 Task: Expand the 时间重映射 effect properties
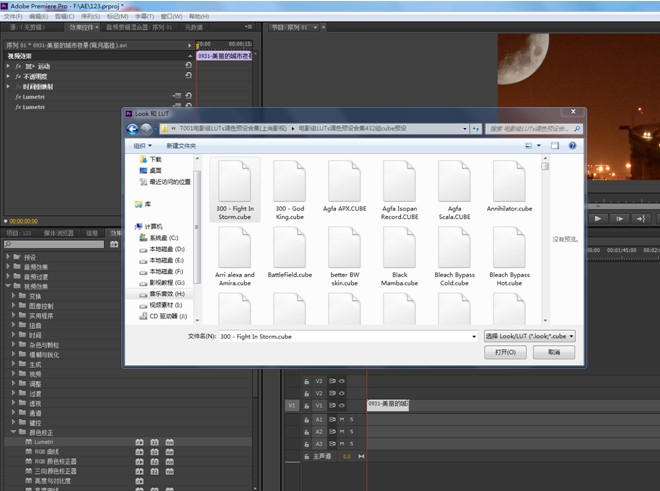click(8, 86)
